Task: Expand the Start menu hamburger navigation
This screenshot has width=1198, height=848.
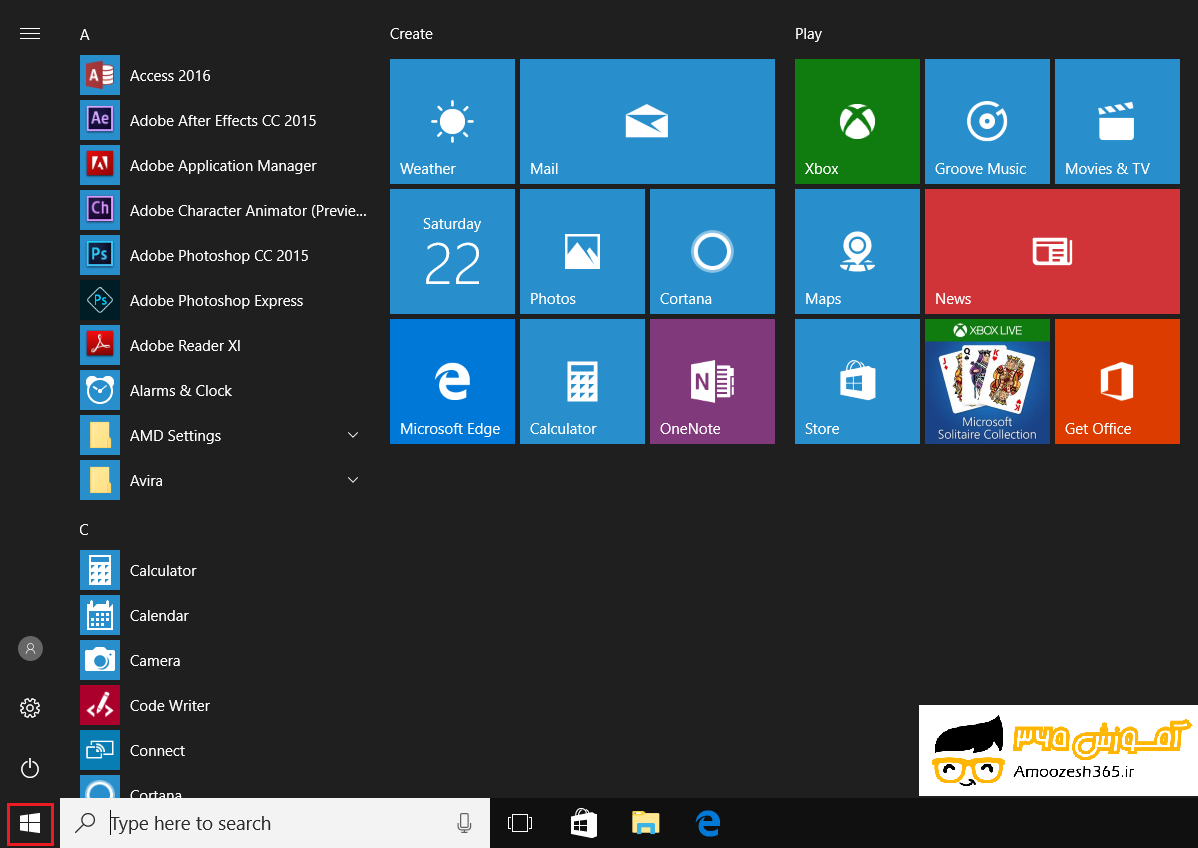Action: point(30,34)
